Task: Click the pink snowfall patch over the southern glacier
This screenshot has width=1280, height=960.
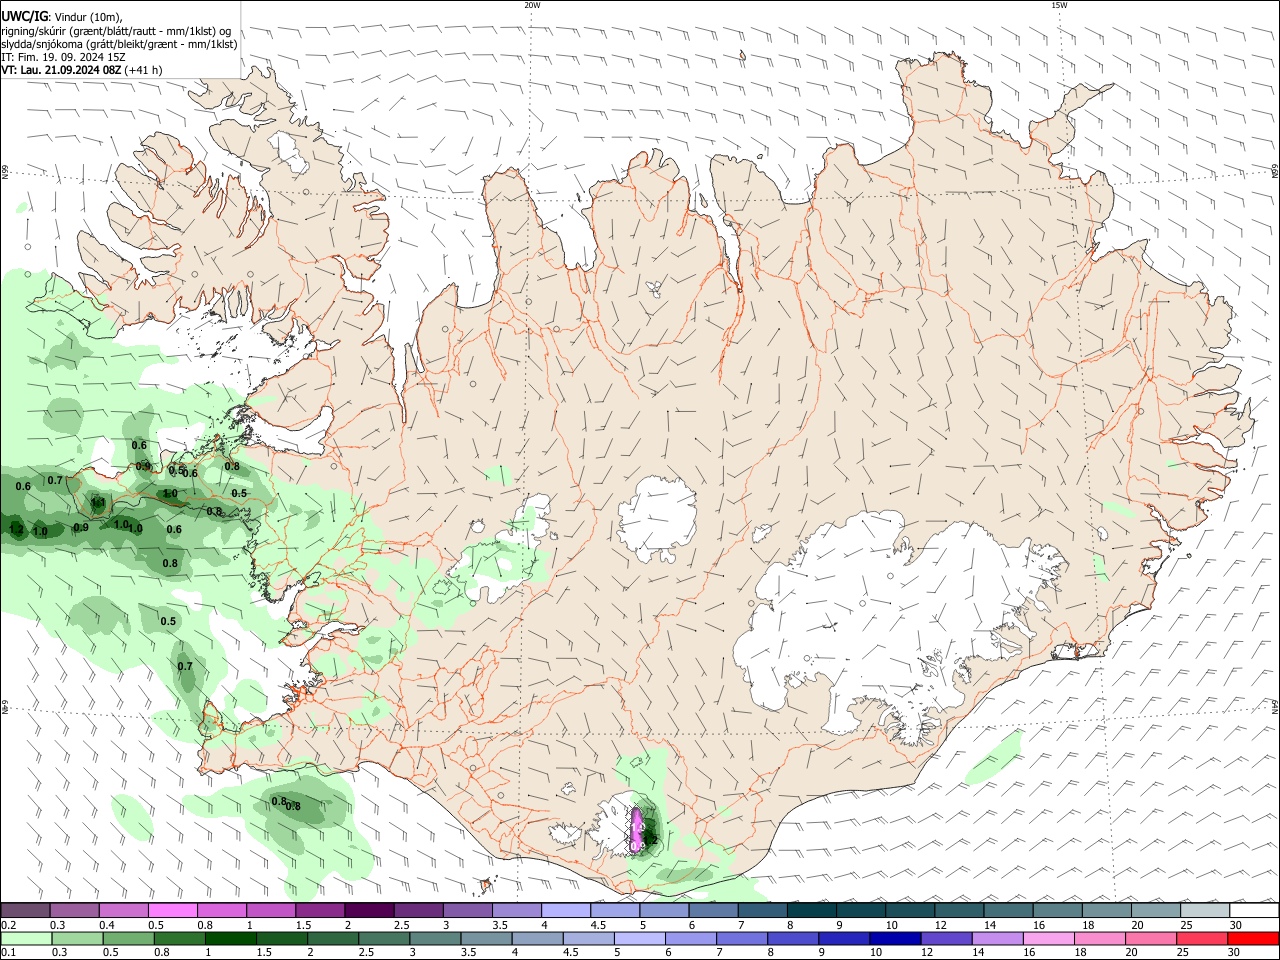Action: point(636,829)
